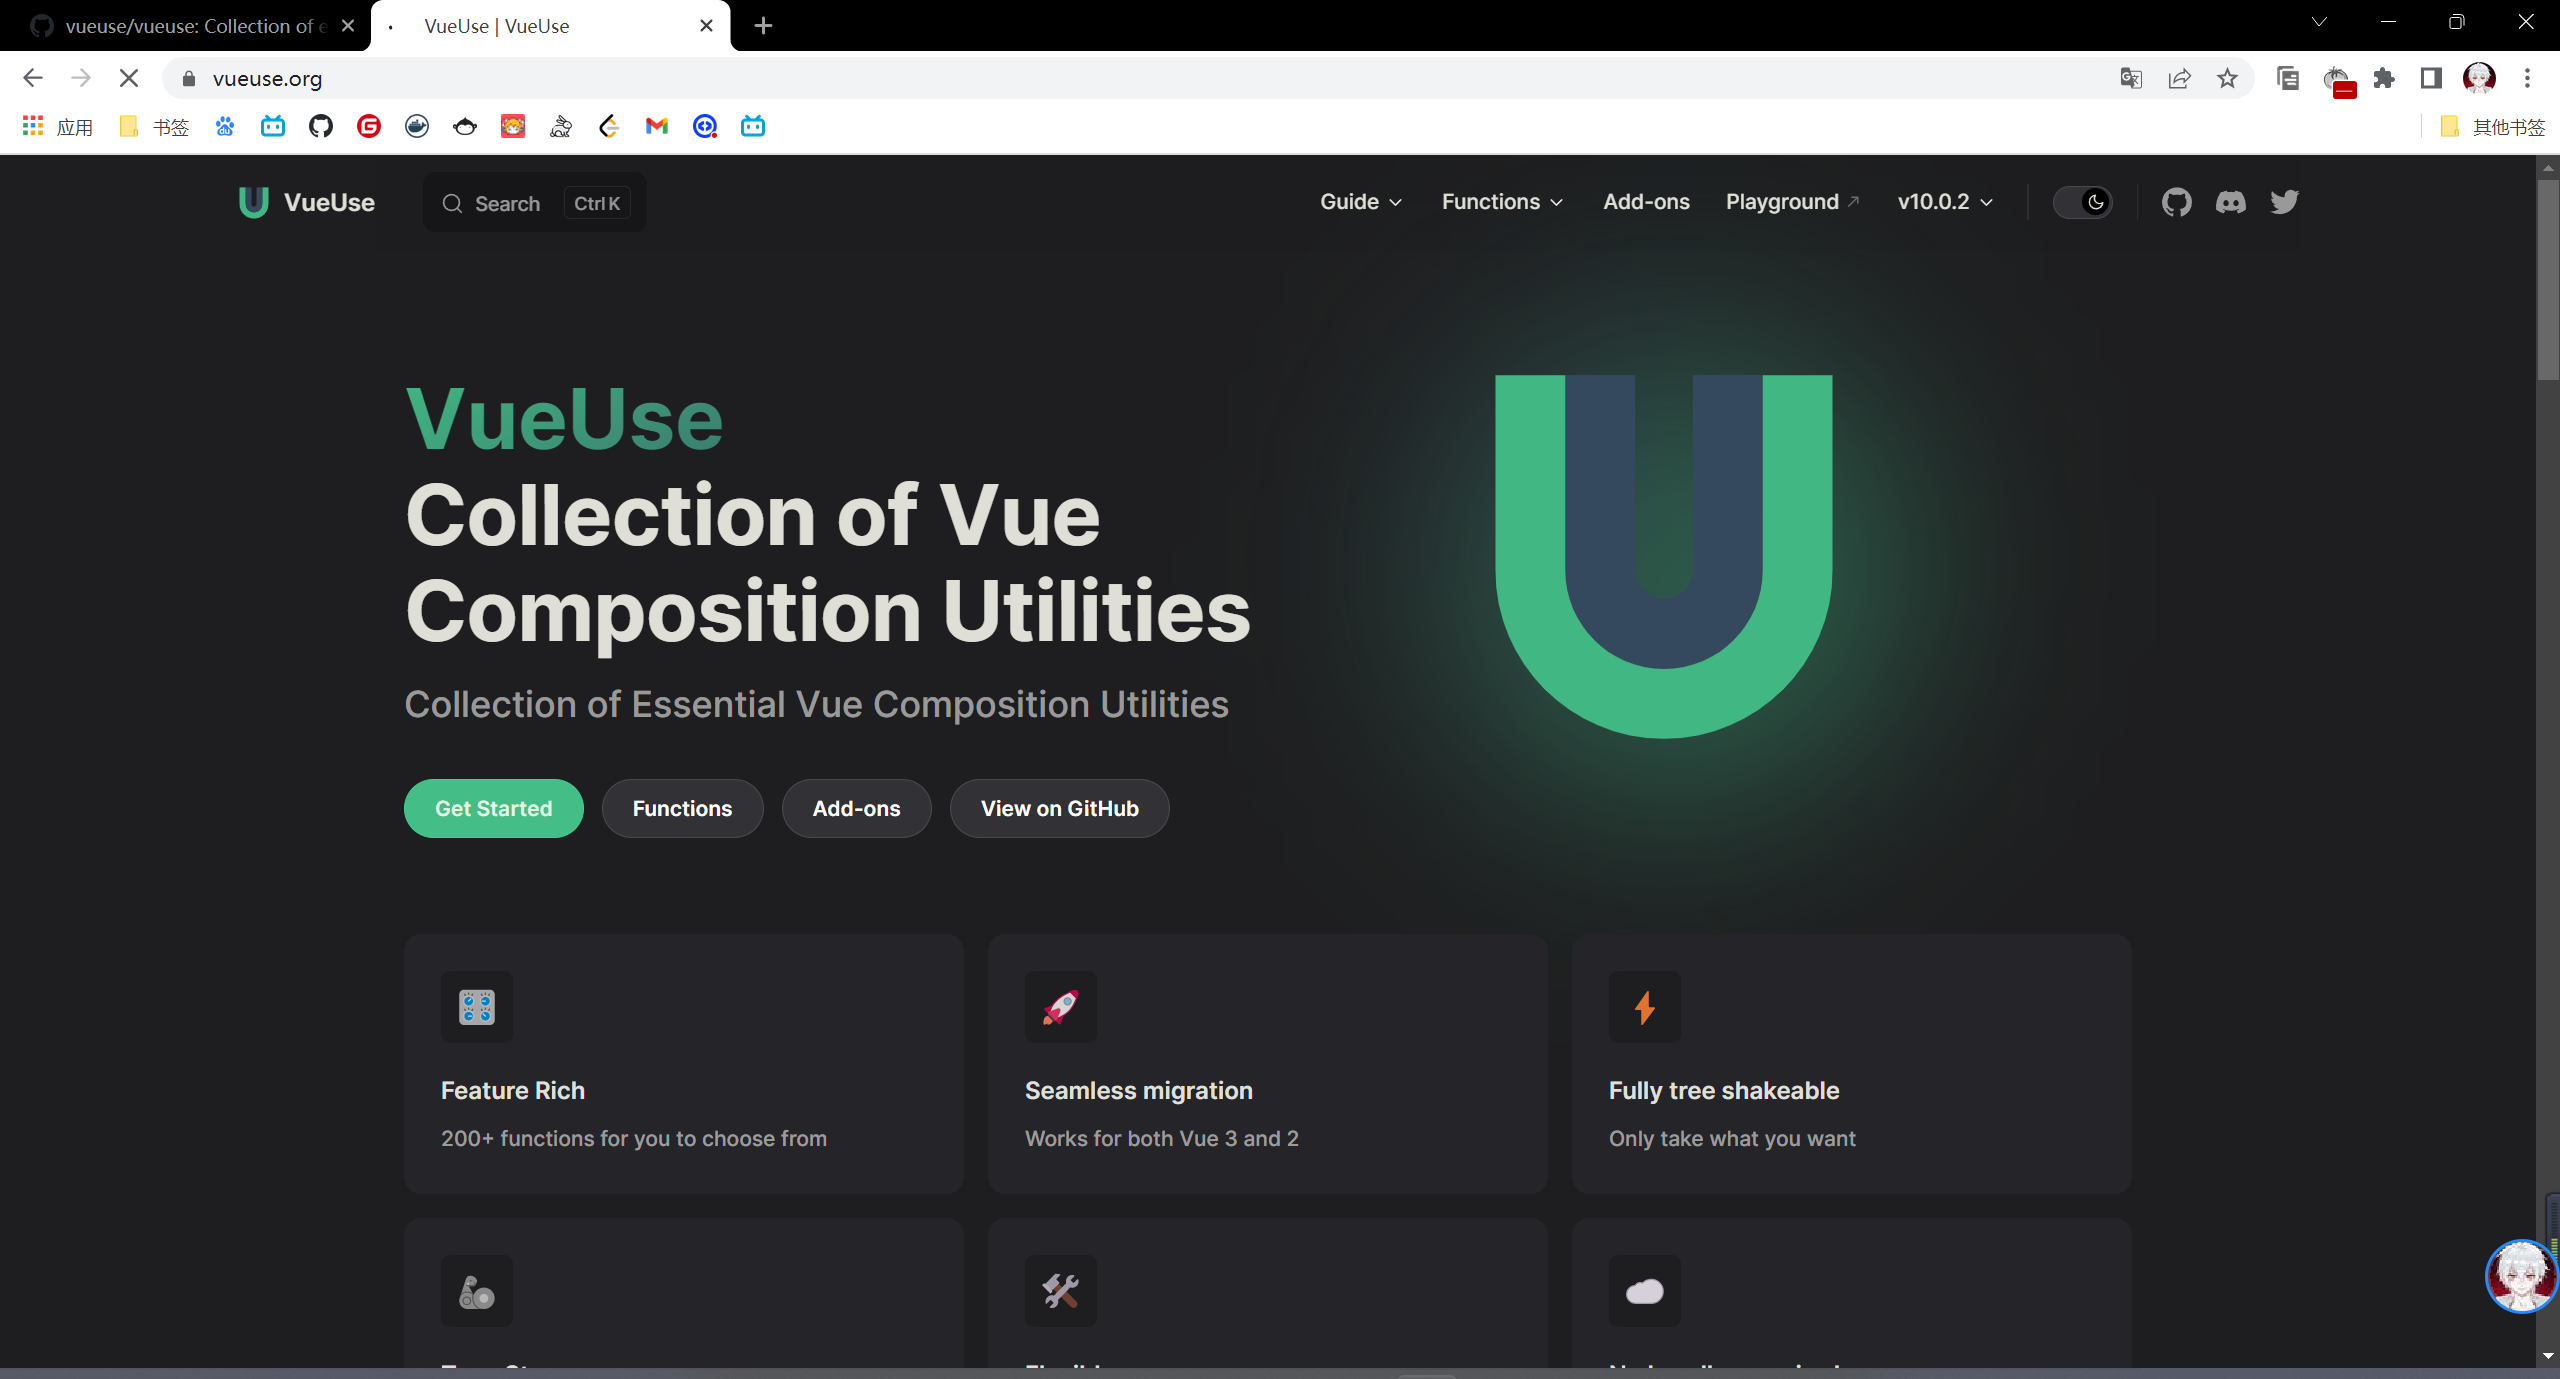Screen dimensions: 2560x1379
Task: Open the Add-ons navbar menu item
Action: click(x=1646, y=202)
